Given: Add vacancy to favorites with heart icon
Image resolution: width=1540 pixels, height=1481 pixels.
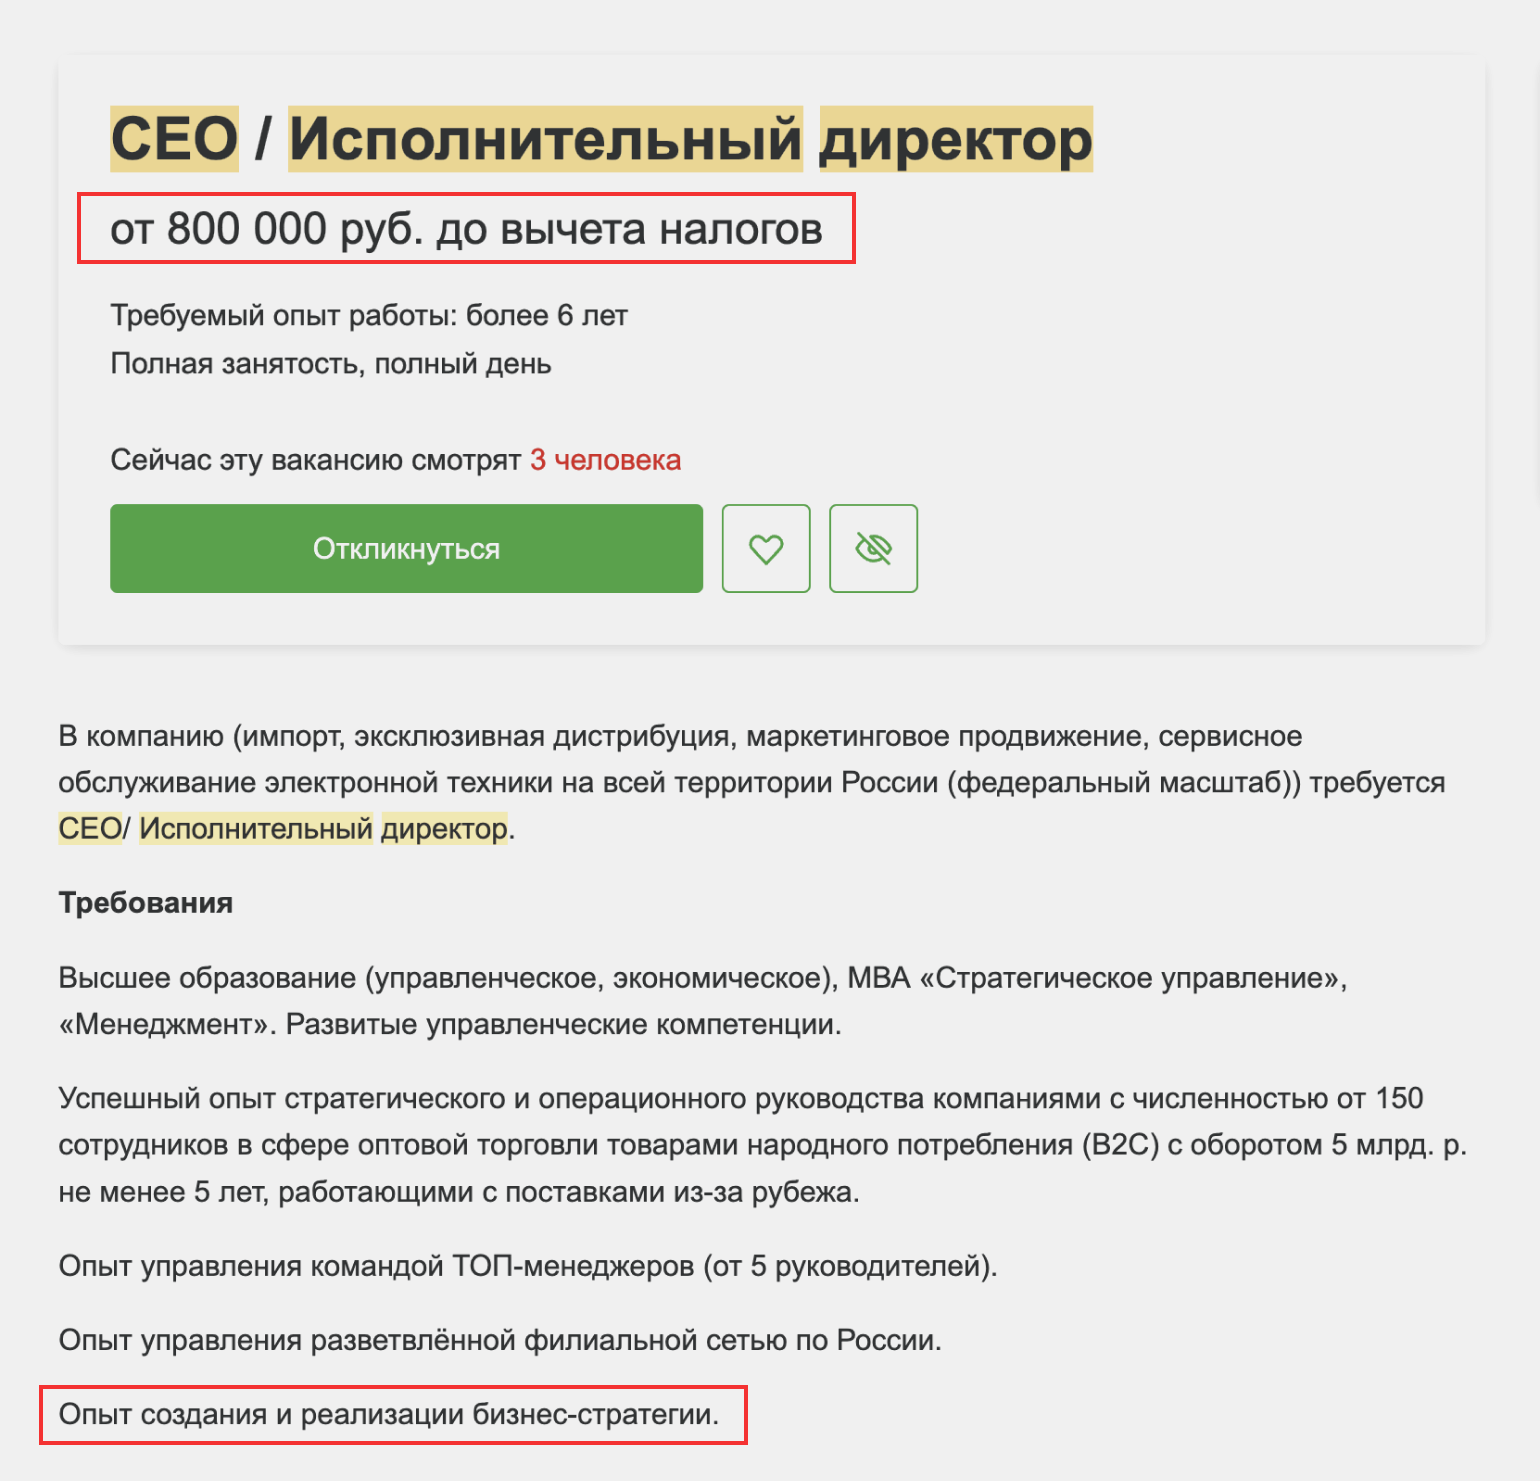Looking at the screenshot, I should tap(766, 548).
